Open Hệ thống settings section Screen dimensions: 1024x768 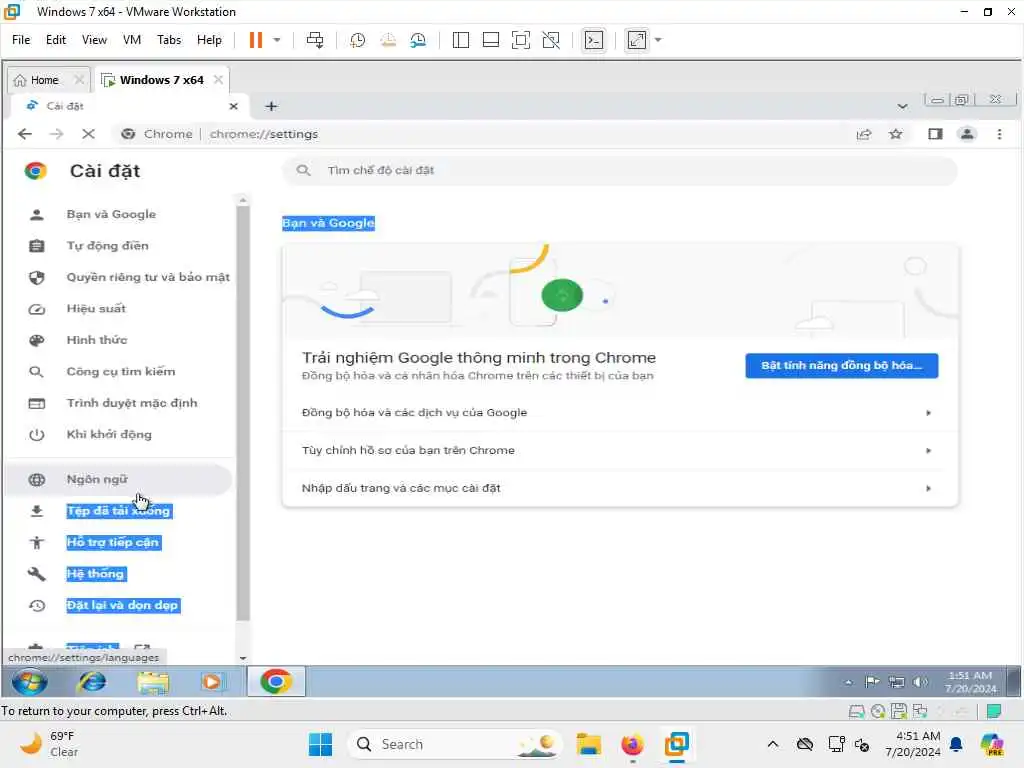click(x=119, y=573)
